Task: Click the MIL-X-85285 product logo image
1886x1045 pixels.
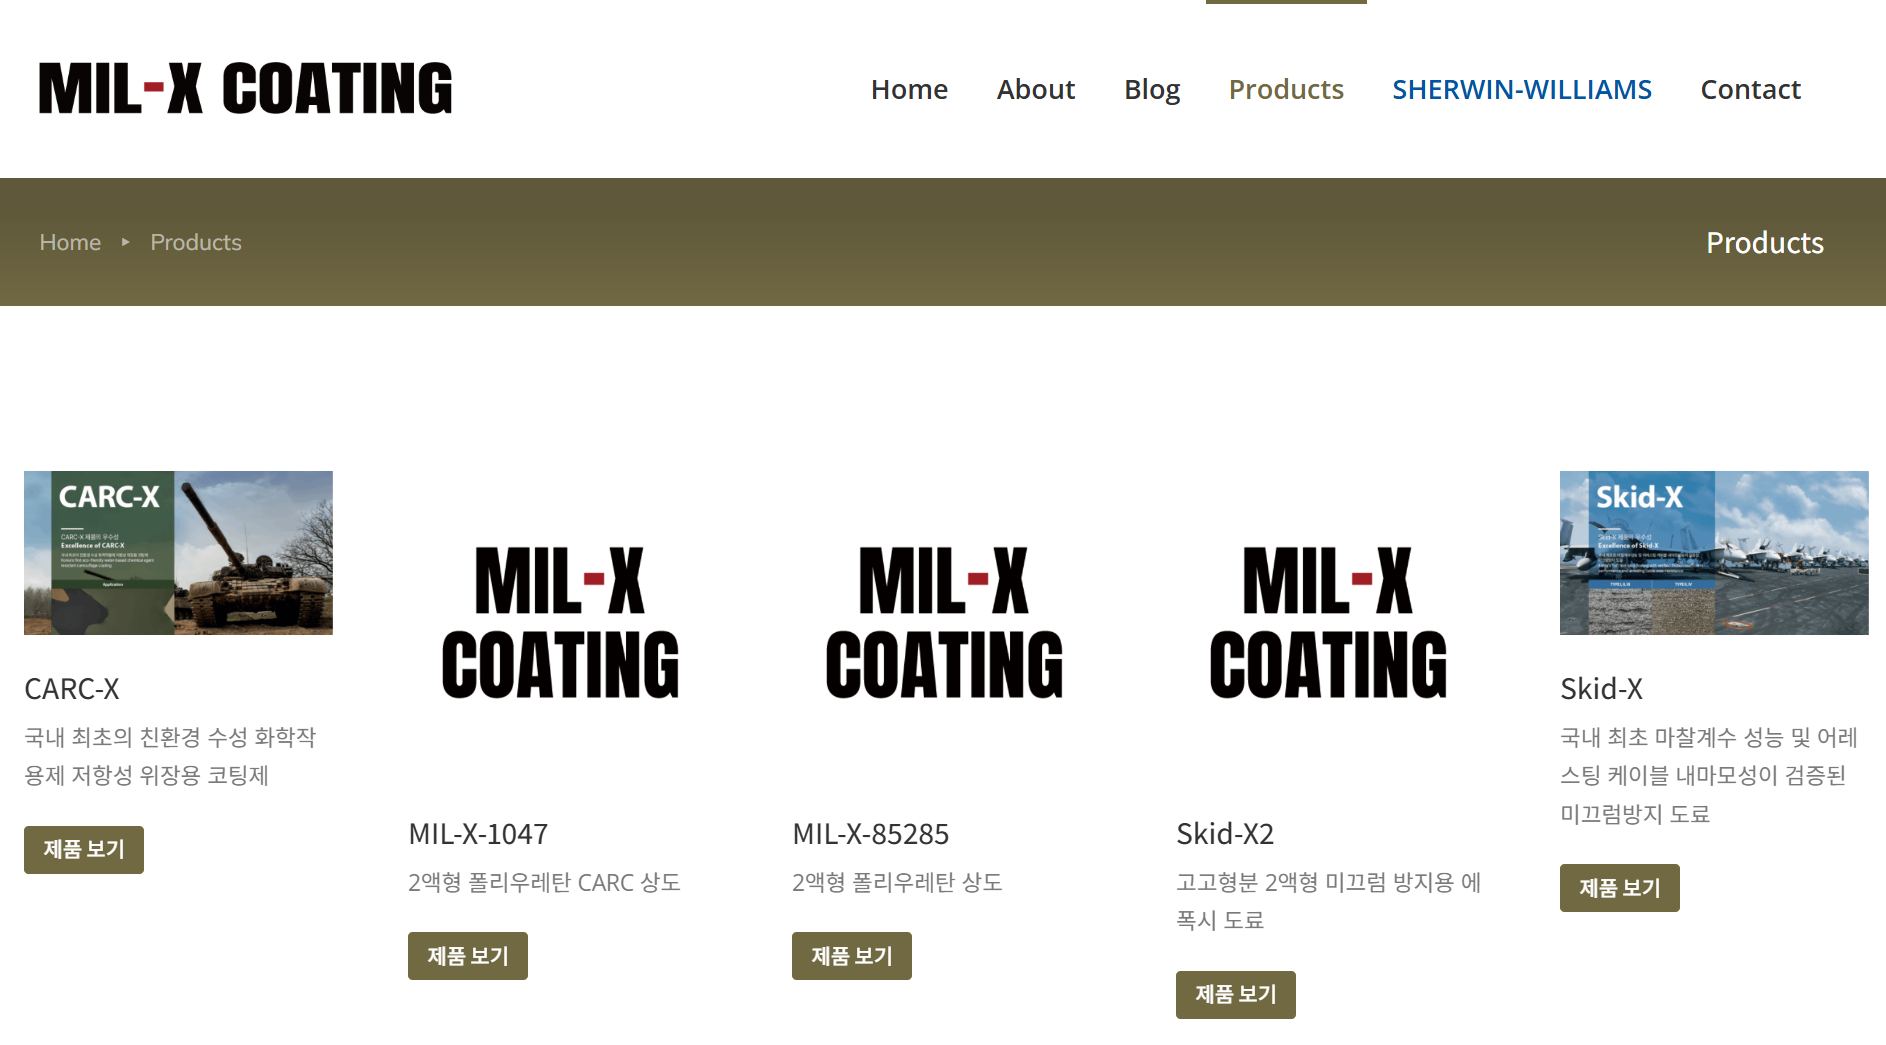Action: (945, 624)
